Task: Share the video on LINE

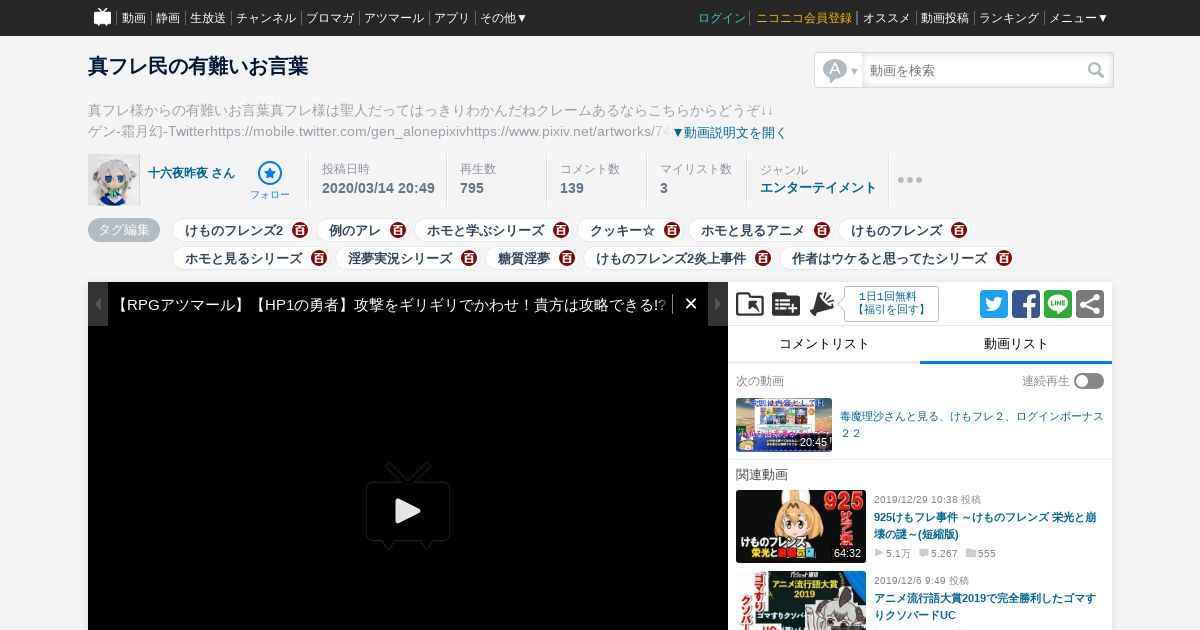Action: point(1058,304)
